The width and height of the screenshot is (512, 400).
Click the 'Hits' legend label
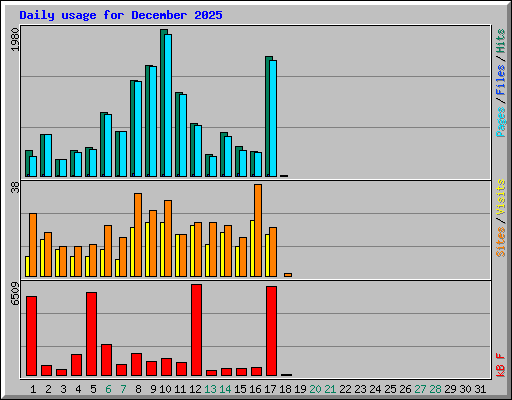point(501,41)
